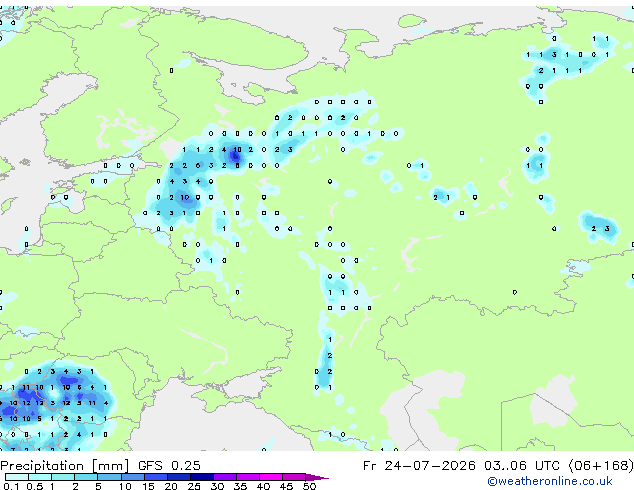The height and width of the screenshot is (490, 634).
Task: Pick the legend swatch between 35 and 40
Action: coord(247,477)
